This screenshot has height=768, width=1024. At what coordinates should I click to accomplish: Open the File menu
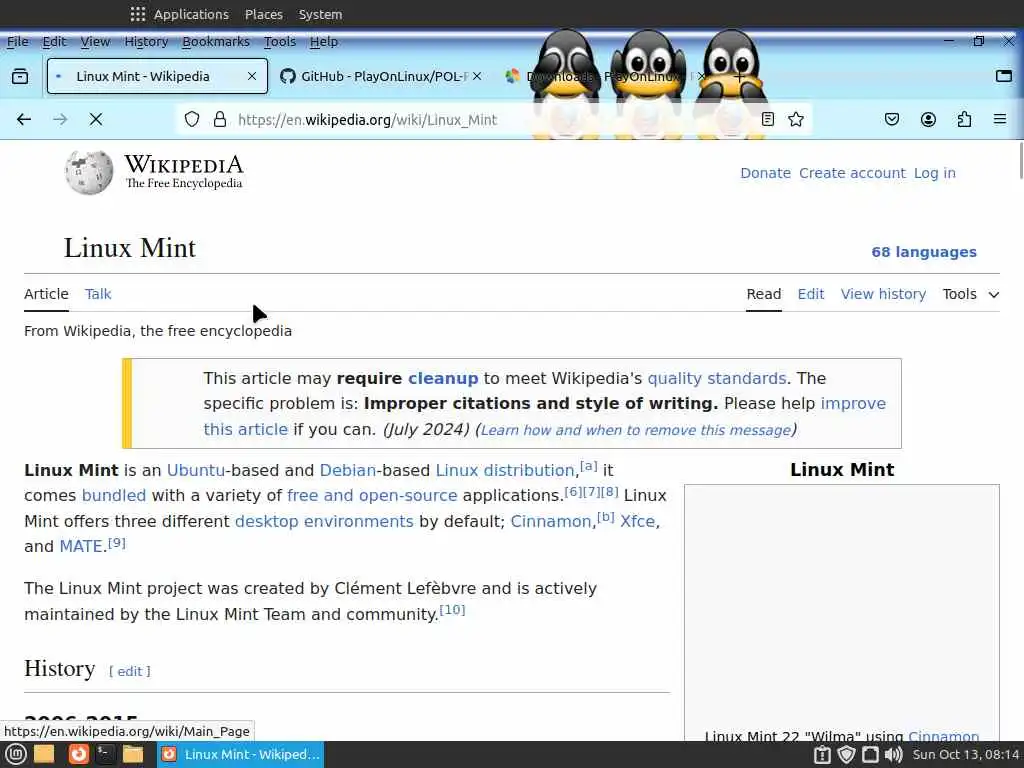pyautogui.click(x=18, y=42)
